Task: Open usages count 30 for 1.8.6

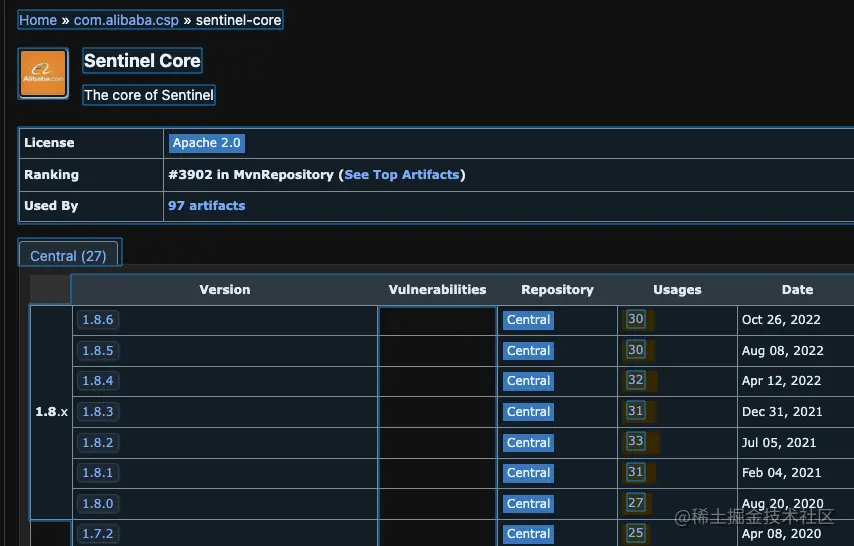Action: point(636,319)
